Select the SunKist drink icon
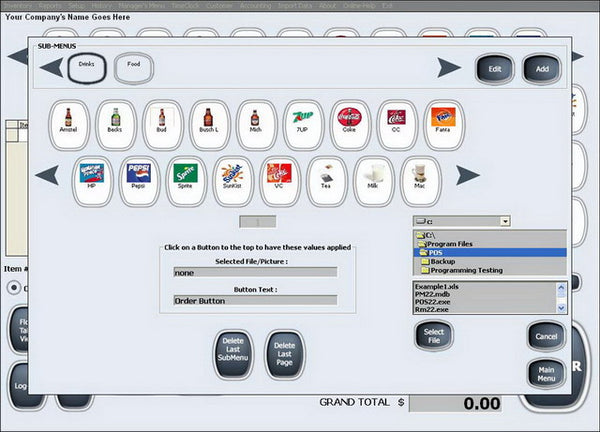Screen dimensions: 600x432 (233, 181)
